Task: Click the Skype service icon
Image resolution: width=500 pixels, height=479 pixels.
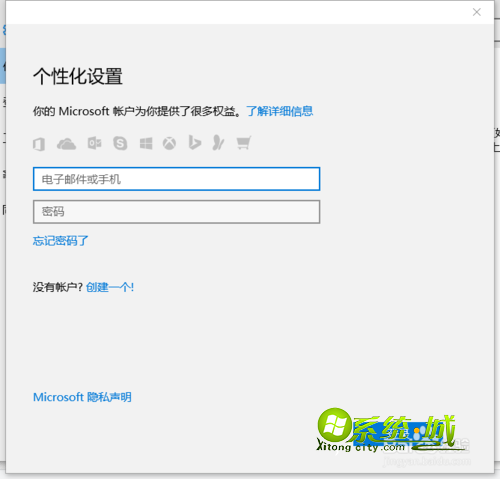Action: 120,143
